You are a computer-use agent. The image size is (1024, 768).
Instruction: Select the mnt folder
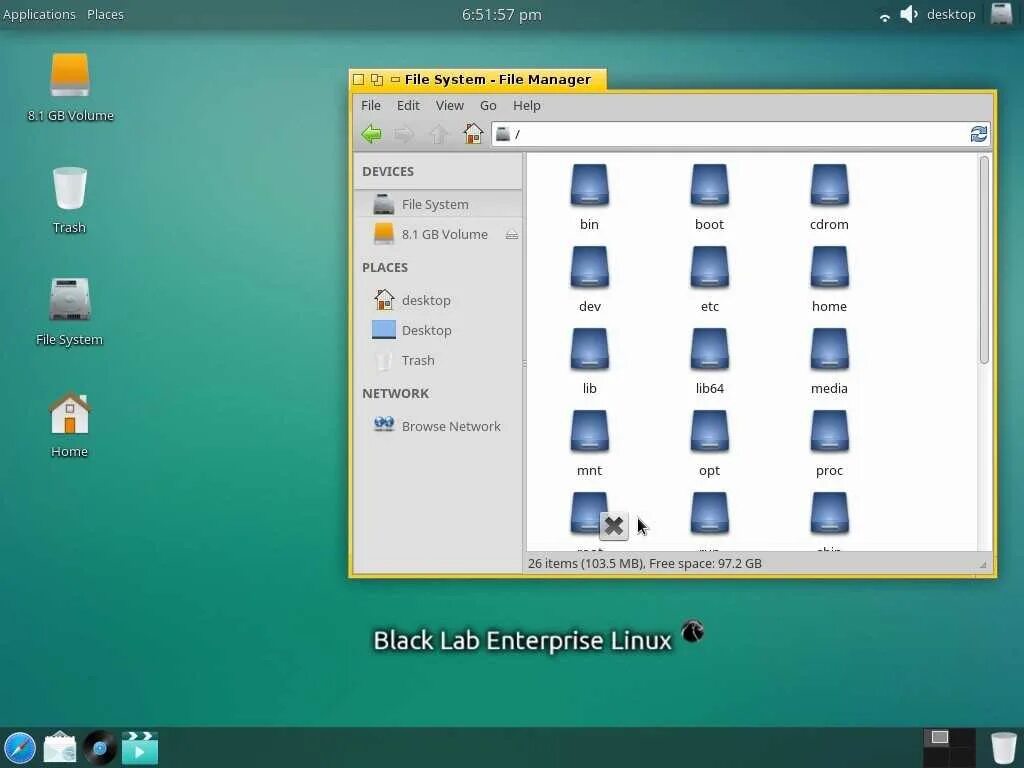coord(589,443)
